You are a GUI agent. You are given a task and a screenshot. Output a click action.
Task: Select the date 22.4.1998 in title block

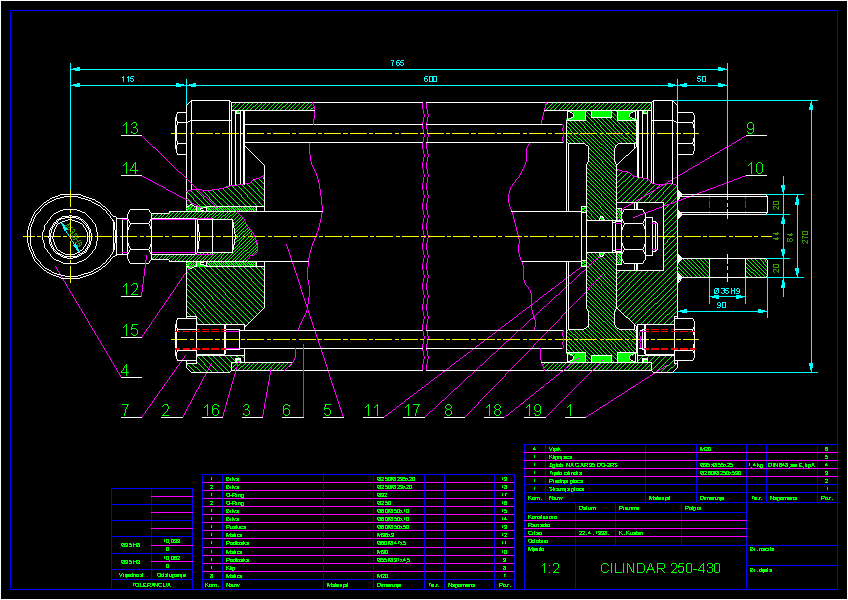click(594, 533)
